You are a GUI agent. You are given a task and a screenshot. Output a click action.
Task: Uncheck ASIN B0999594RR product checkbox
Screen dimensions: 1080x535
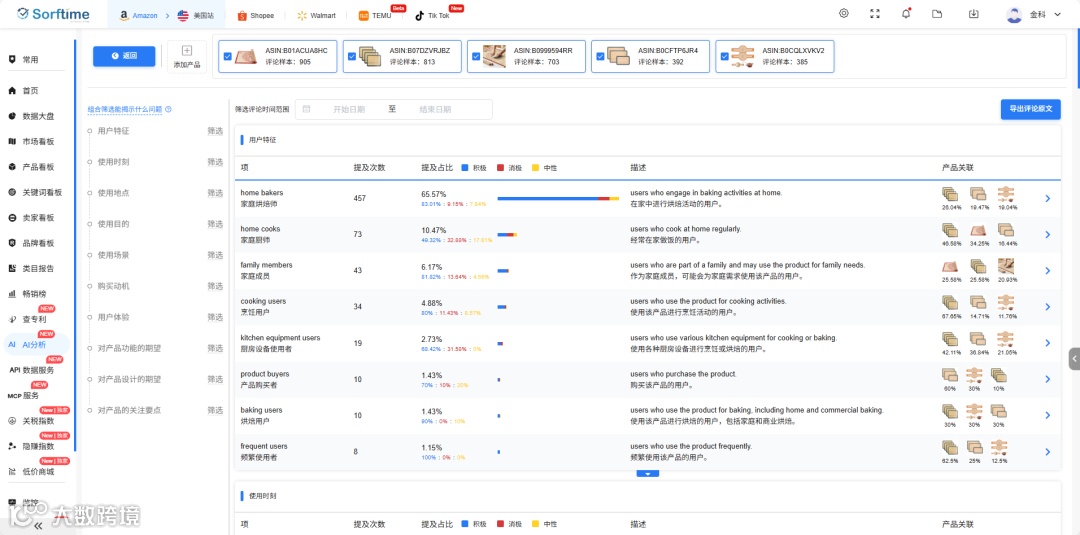click(x=477, y=56)
